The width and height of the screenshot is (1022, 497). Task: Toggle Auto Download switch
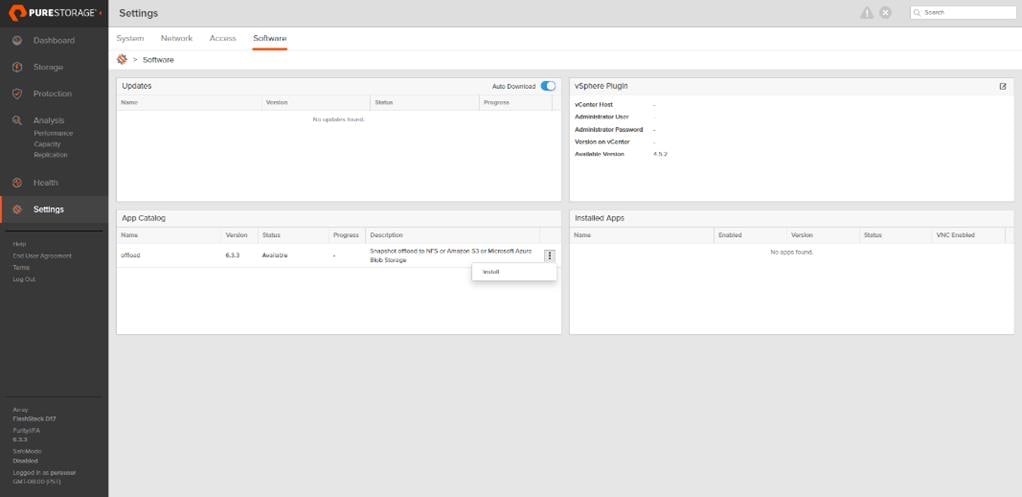click(548, 86)
